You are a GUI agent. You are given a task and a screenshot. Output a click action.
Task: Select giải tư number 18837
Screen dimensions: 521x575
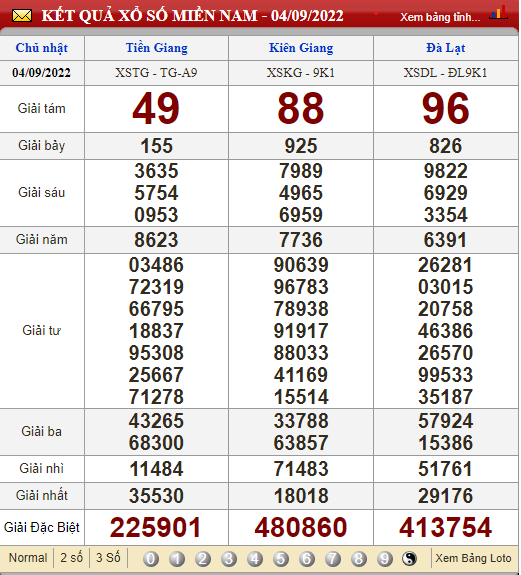[x=156, y=331]
